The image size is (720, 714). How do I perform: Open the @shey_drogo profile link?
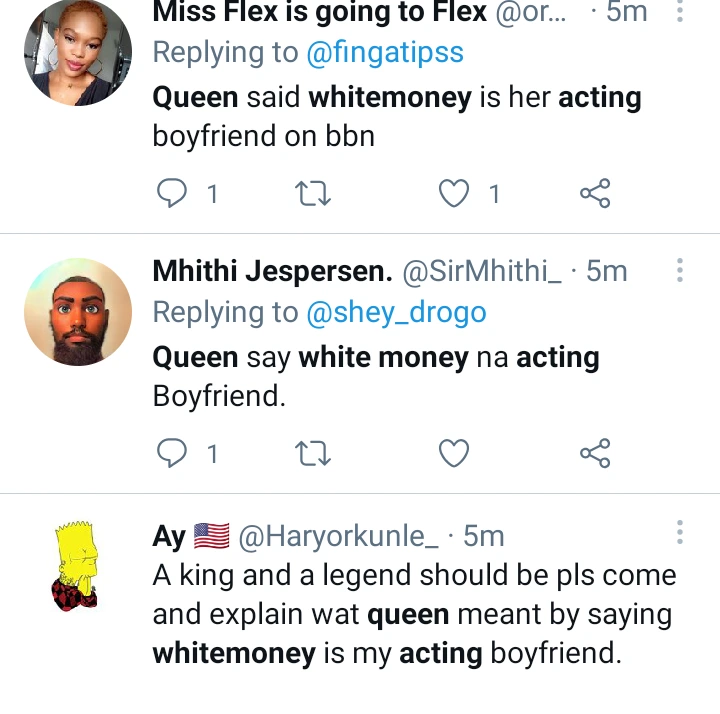pyautogui.click(x=396, y=313)
